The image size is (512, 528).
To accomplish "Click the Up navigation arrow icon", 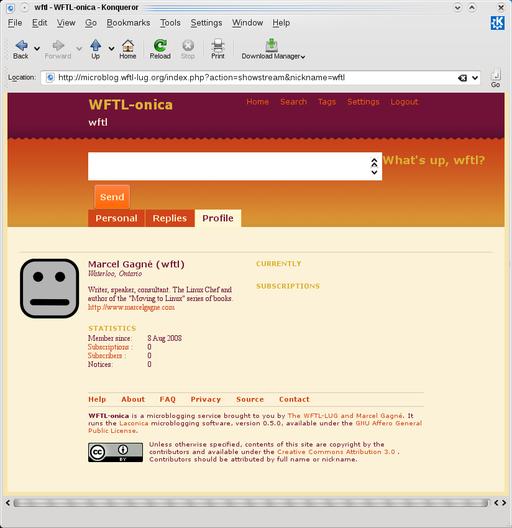I will click(96, 45).
